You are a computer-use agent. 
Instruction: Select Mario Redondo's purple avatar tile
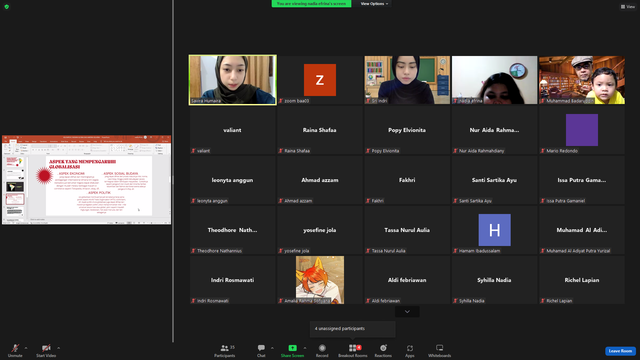[x=582, y=130]
